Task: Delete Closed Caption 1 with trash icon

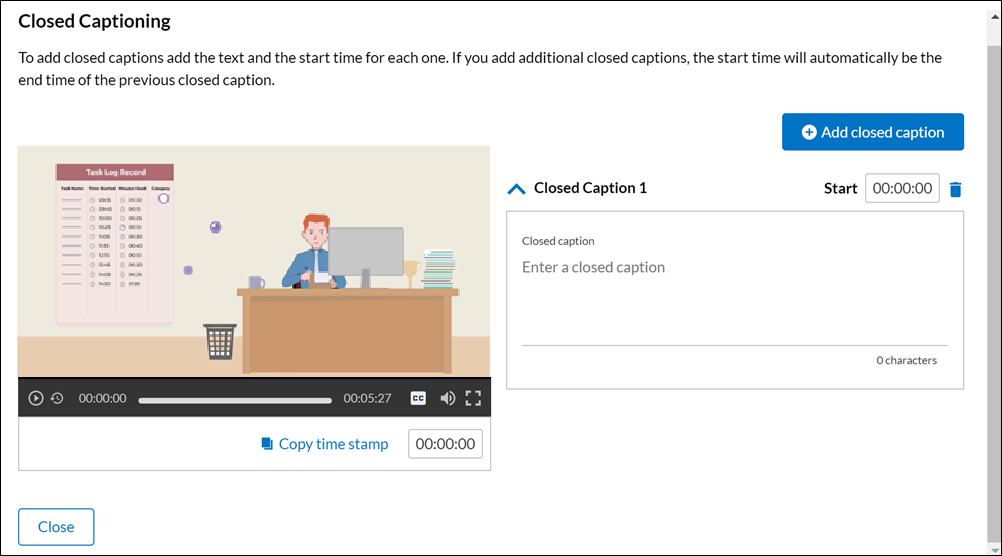Action: click(955, 189)
